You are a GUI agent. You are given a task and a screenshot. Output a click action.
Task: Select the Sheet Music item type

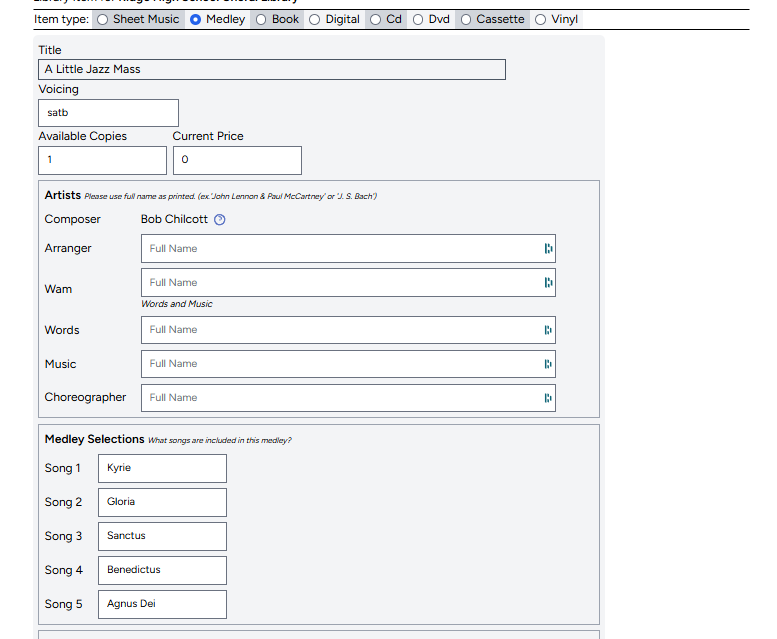point(103,19)
